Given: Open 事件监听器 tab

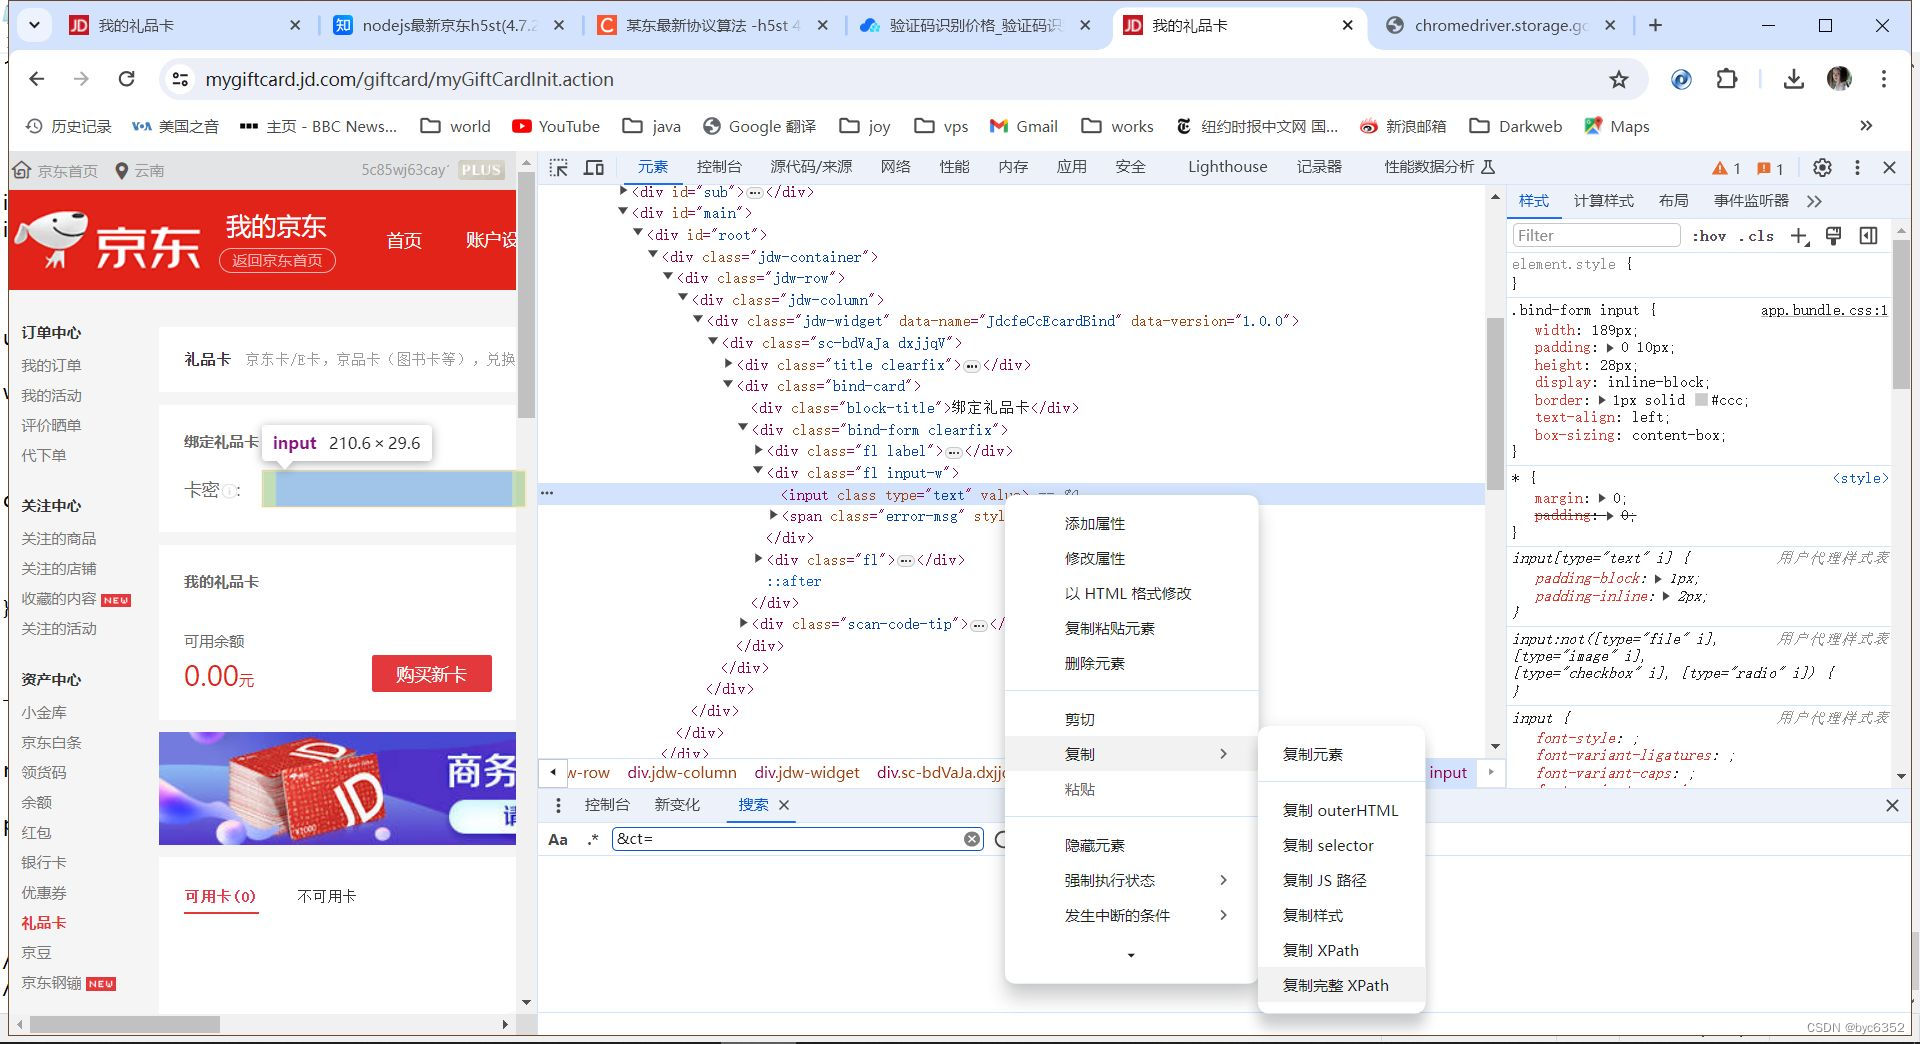Looking at the screenshot, I should click(1751, 201).
